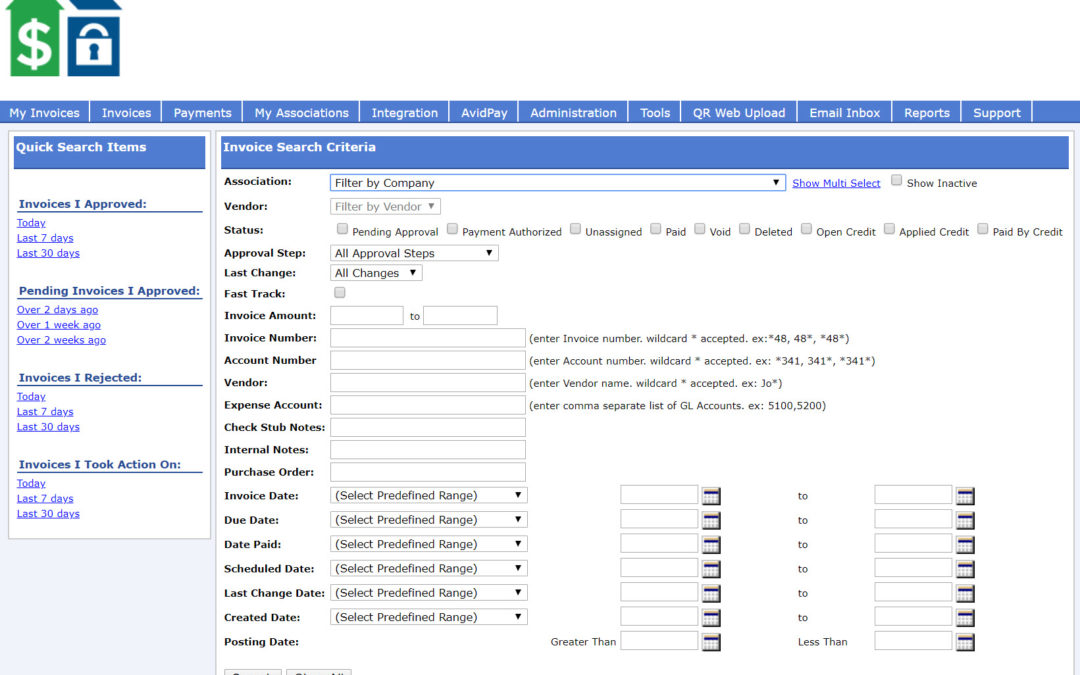Click into the Invoice Number text field
This screenshot has height=675, width=1080.
[x=427, y=338]
